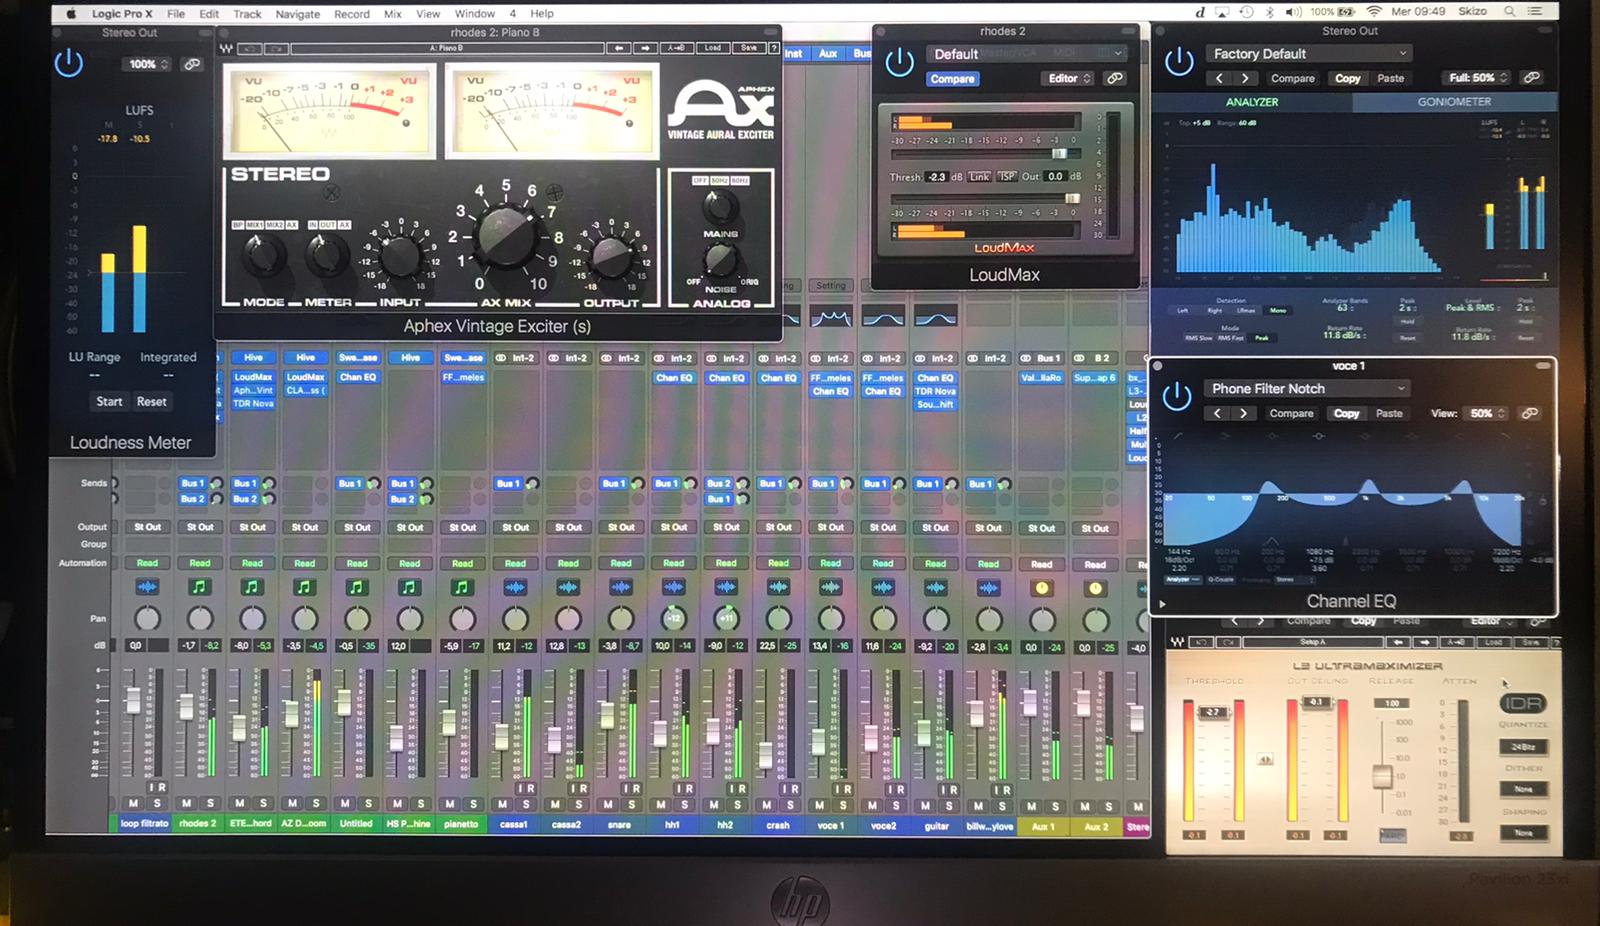This screenshot has width=1600, height=926.
Task: Go to previous preset in Aphex Exciter
Action: pos(619,48)
